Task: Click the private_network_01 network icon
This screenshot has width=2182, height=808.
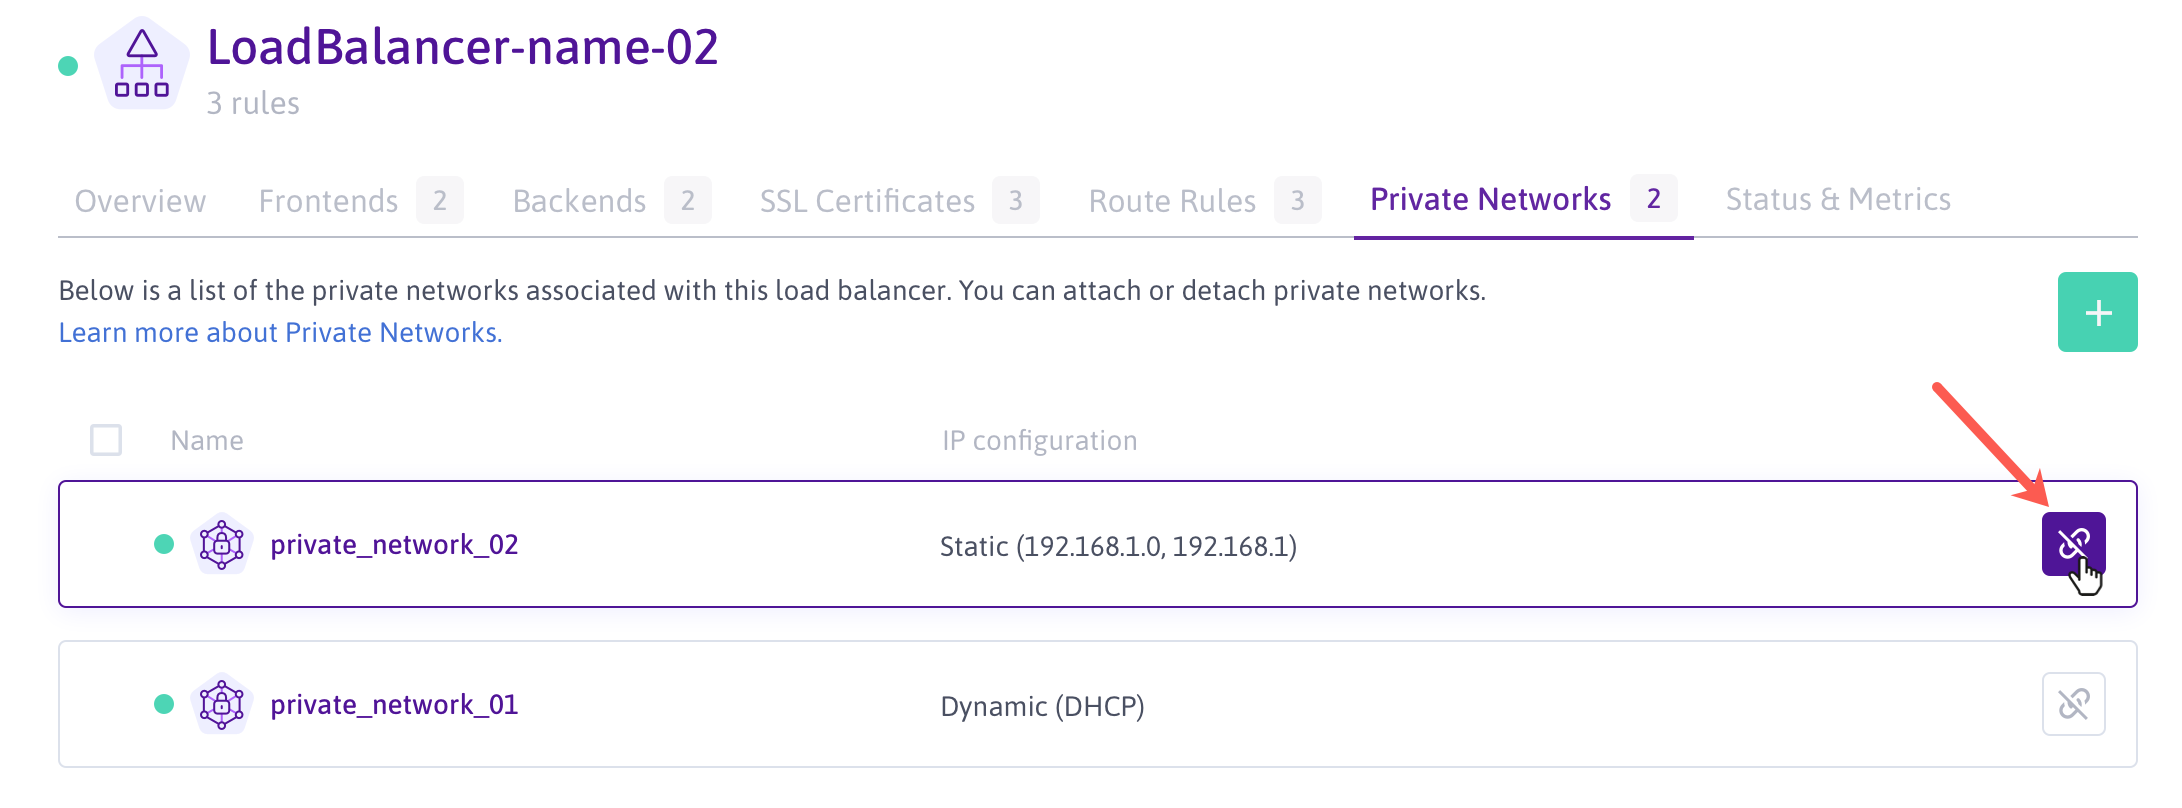Action: tap(222, 704)
